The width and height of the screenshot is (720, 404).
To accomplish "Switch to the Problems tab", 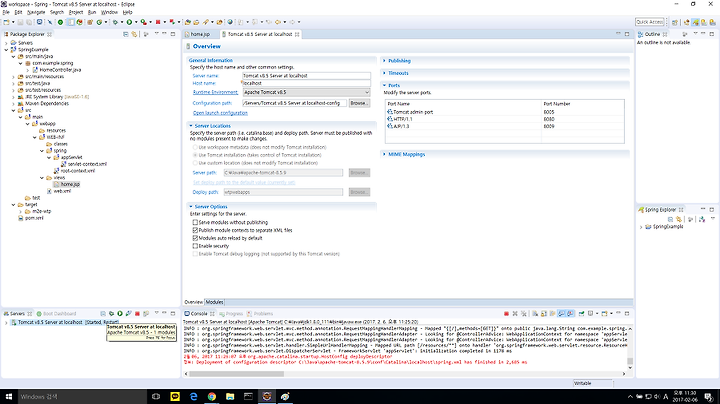I will (260, 314).
